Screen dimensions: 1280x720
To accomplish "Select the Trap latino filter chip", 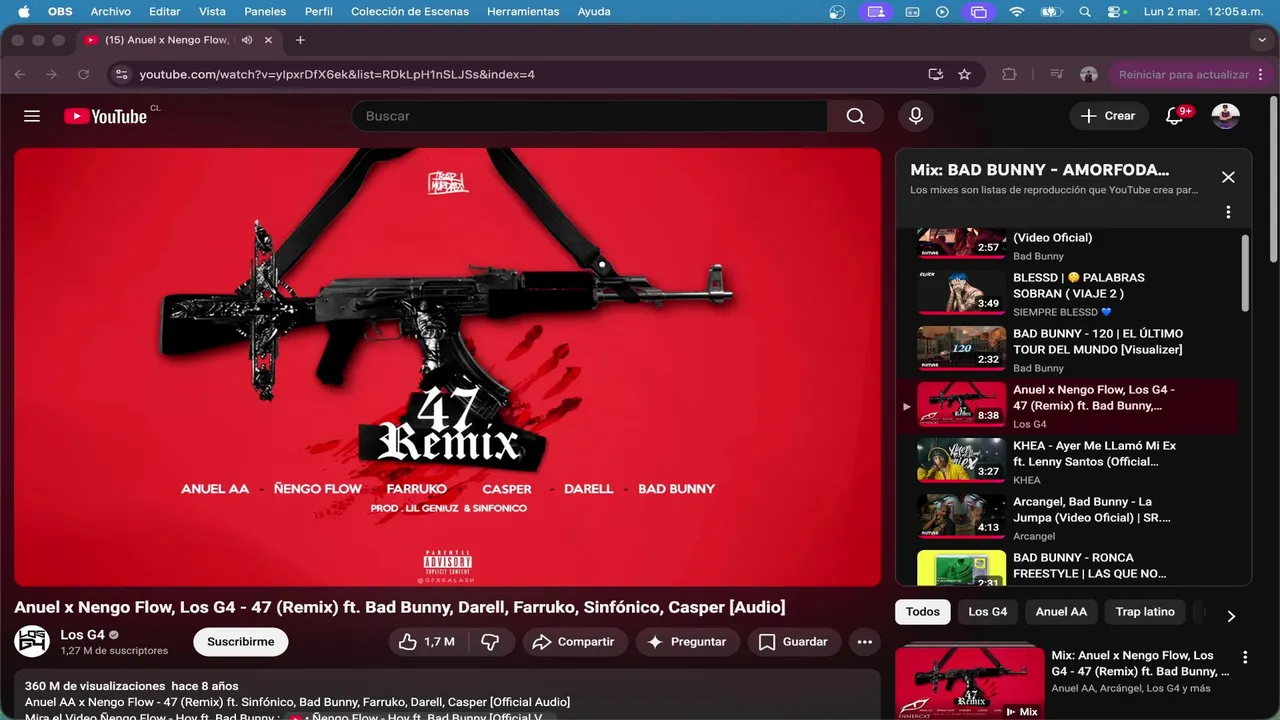I will point(1145,612).
